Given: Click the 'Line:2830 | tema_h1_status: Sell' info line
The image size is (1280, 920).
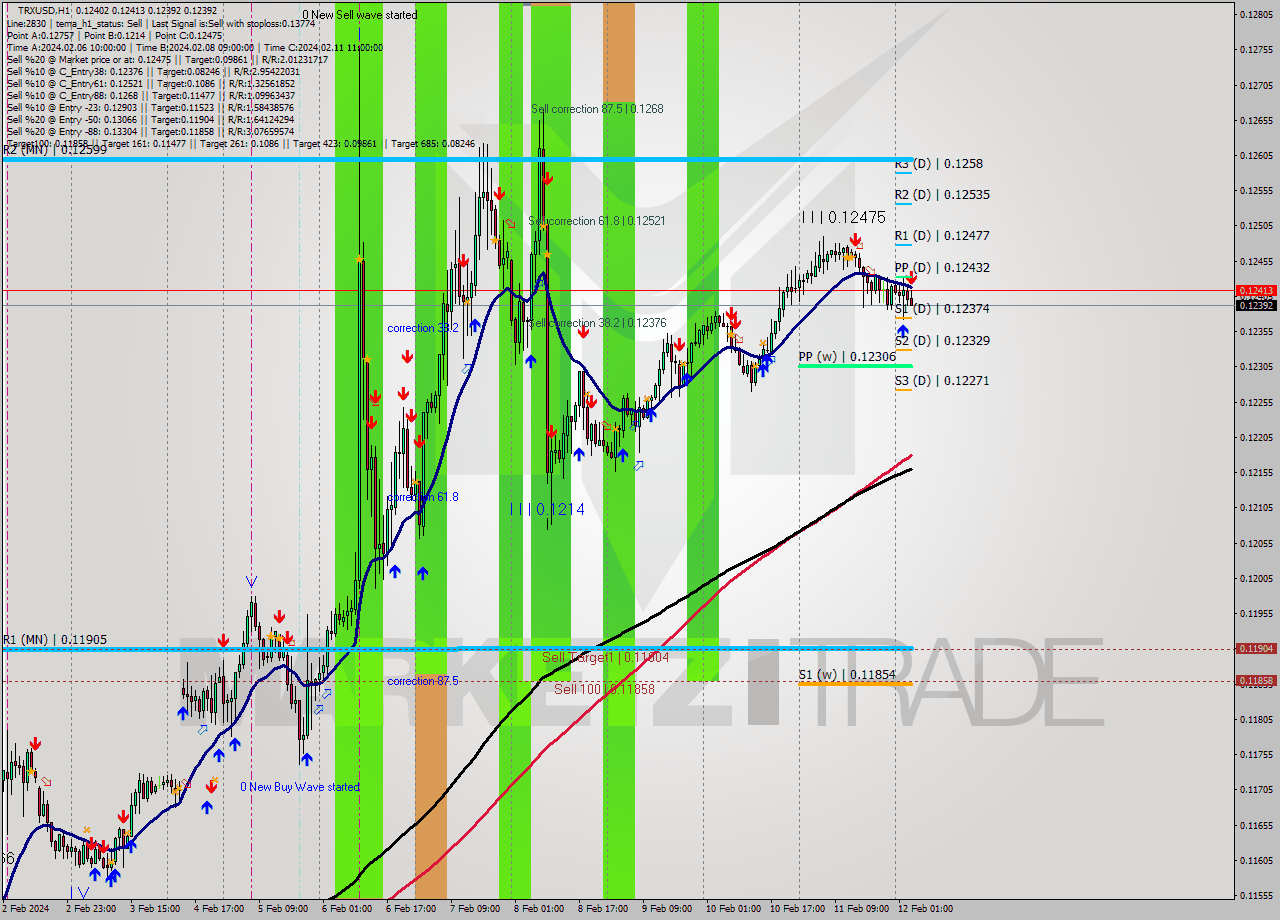Looking at the screenshot, I should (x=160, y=23).
